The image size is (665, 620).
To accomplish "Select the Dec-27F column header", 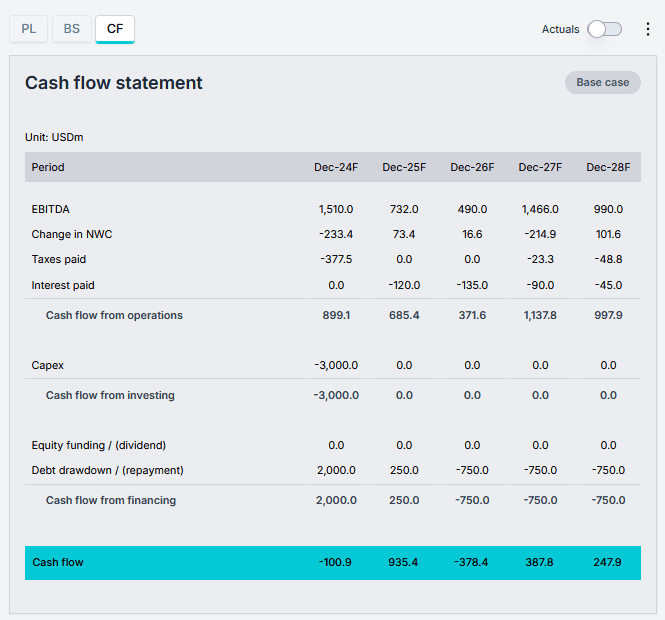I will 540,167.
